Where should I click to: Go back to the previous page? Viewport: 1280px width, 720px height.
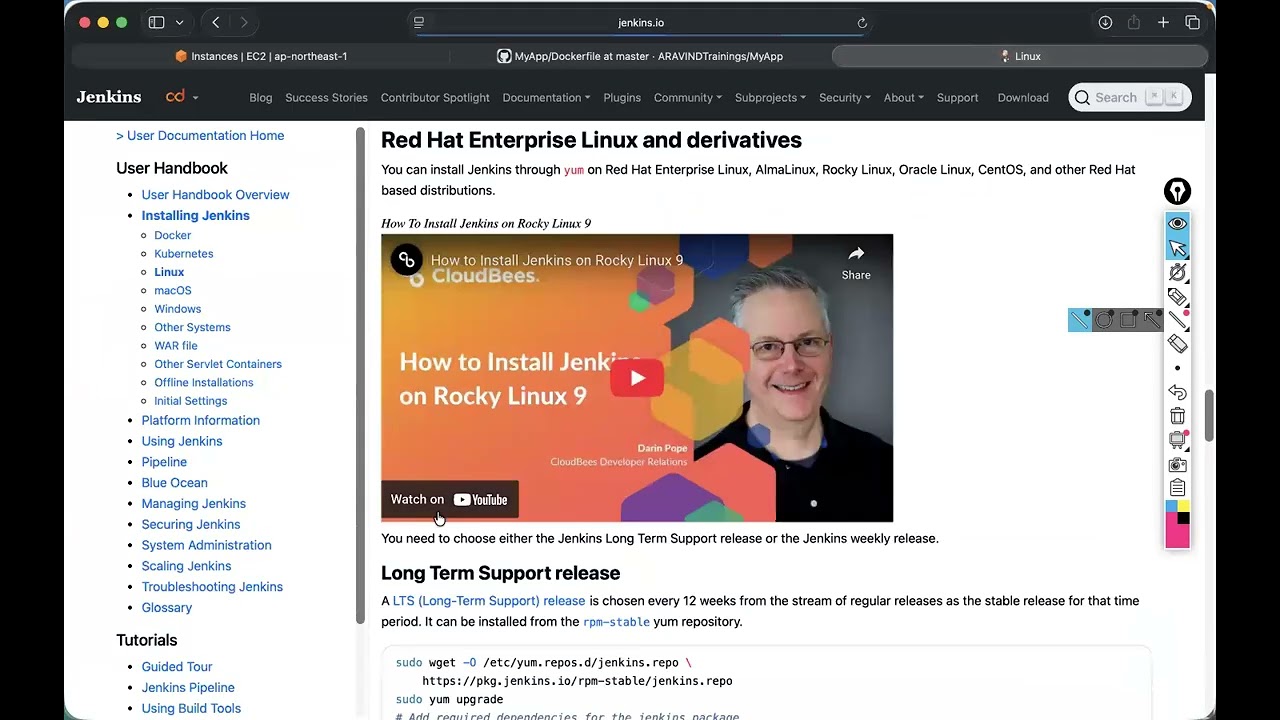(x=216, y=22)
